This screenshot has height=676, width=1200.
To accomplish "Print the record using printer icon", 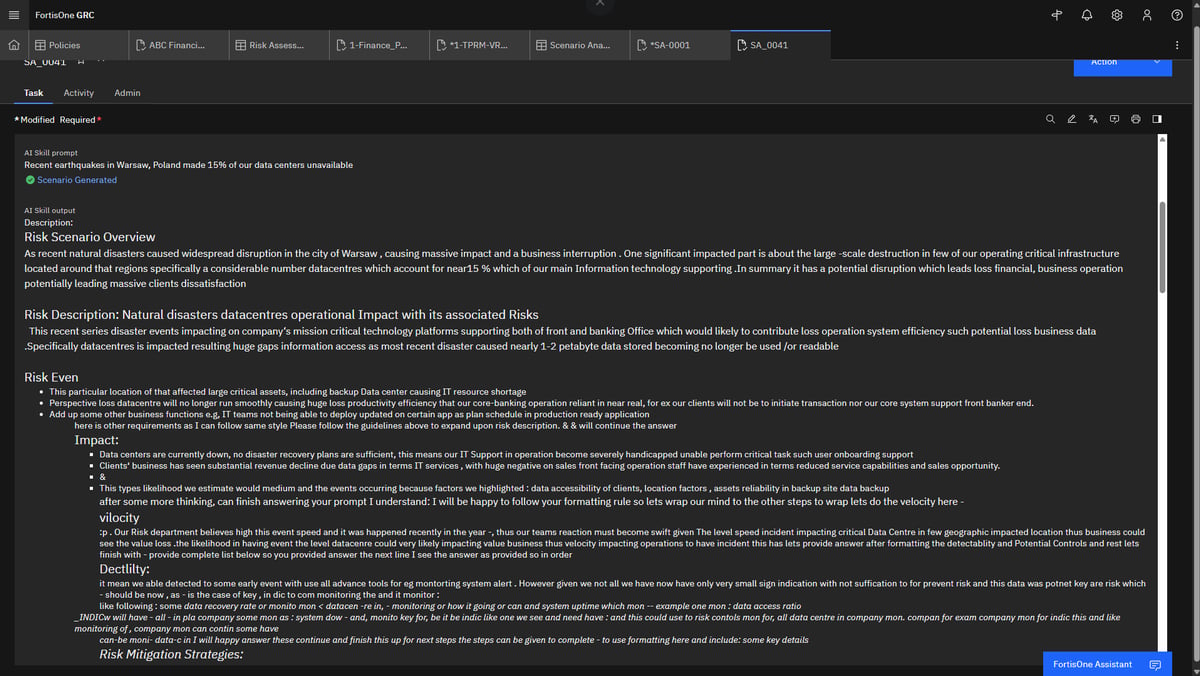I will 1136,119.
